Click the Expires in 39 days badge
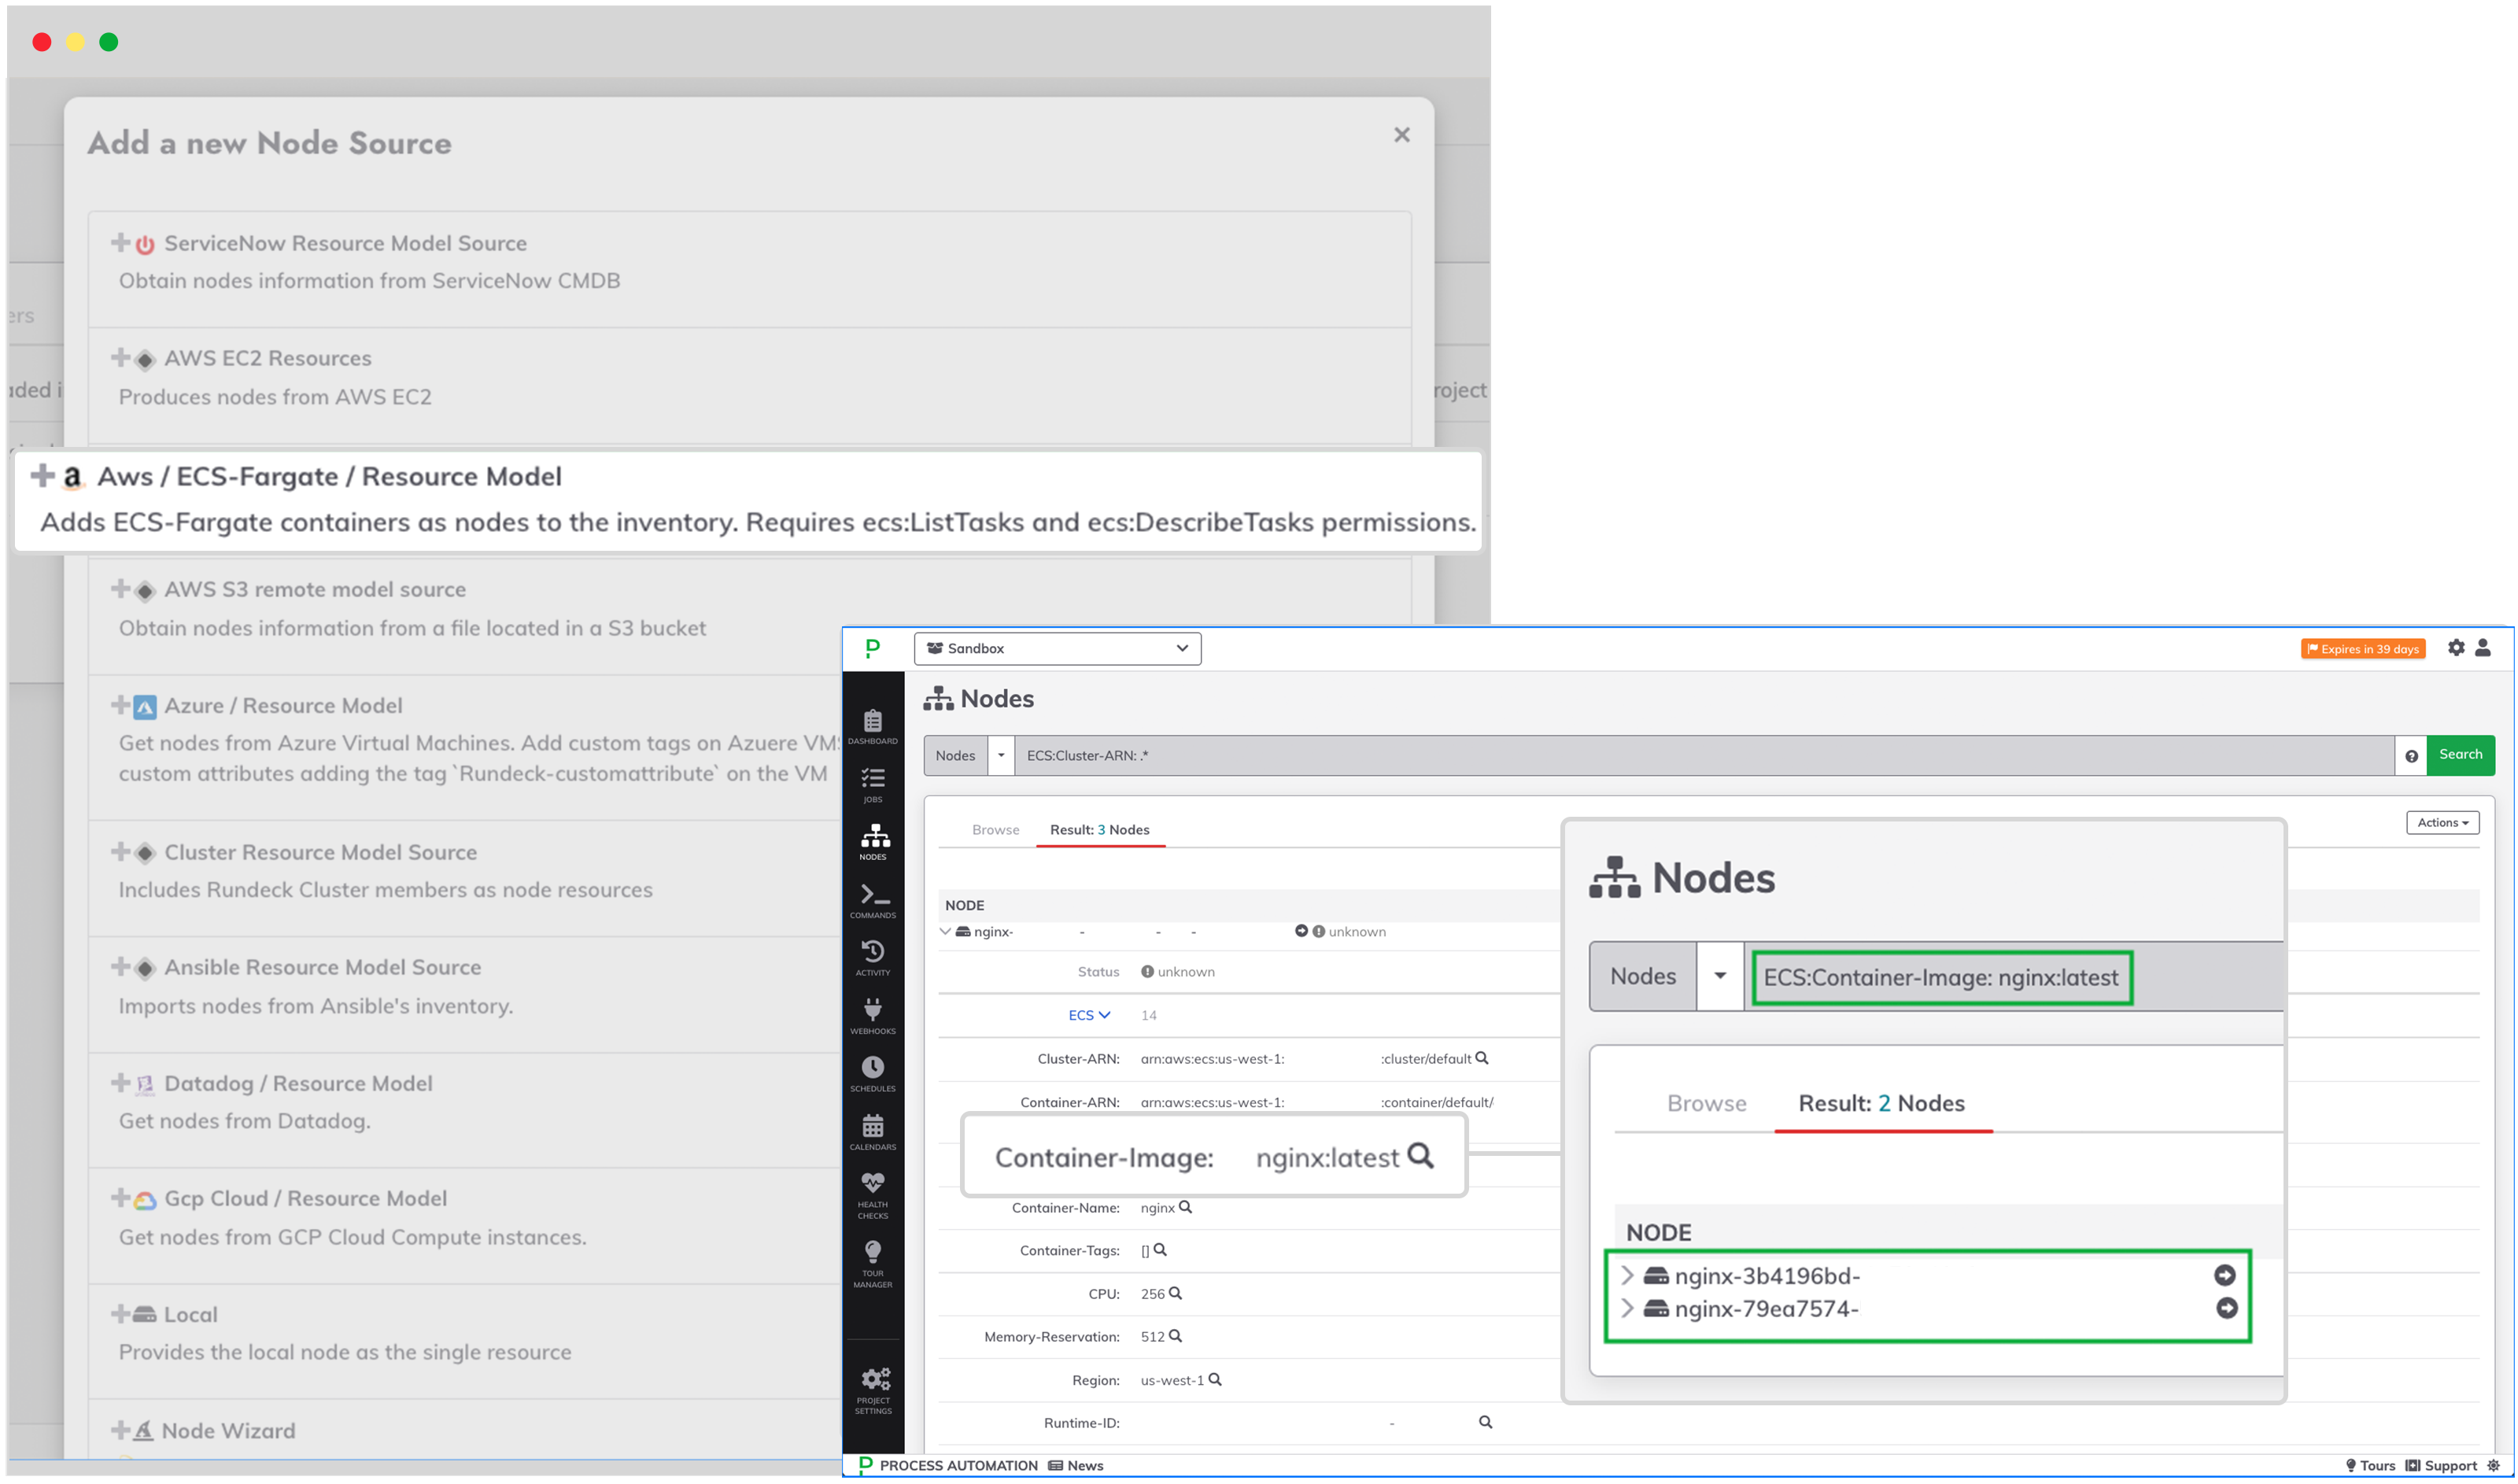This screenshot has width=2518, height=1484. [x=2362, y=649]
